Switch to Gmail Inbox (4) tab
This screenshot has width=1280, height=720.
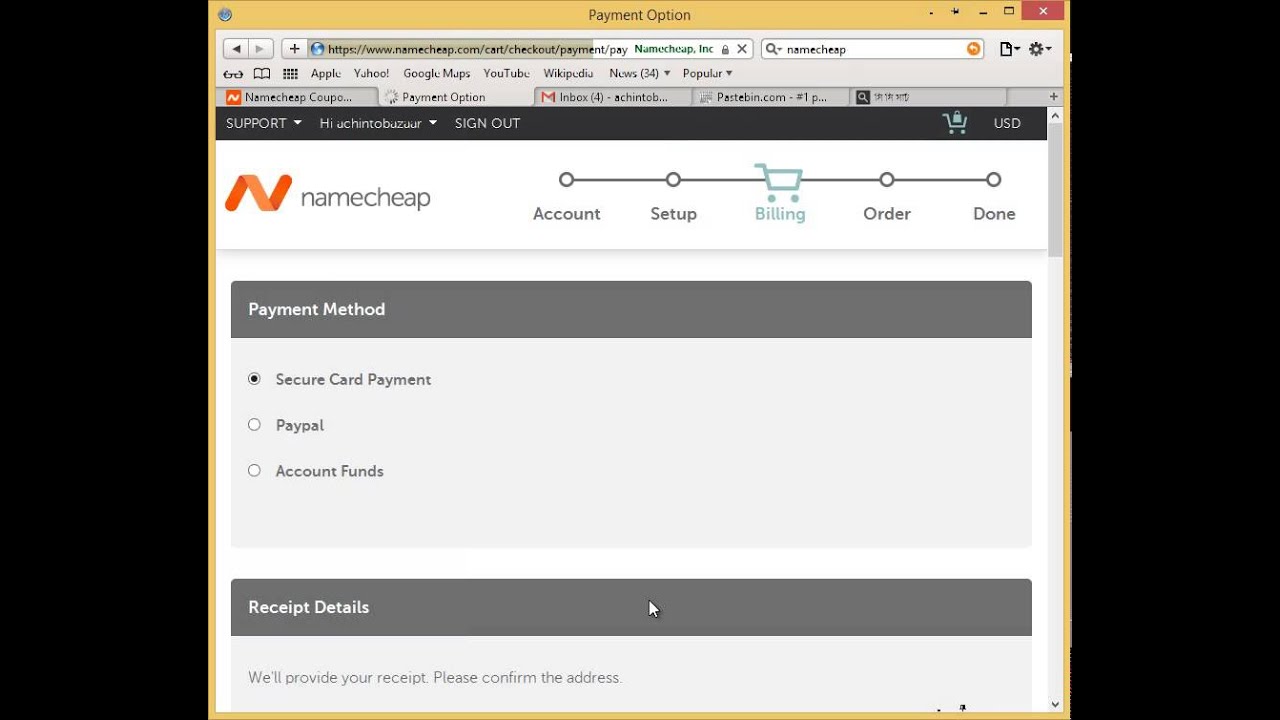point(614,97)
